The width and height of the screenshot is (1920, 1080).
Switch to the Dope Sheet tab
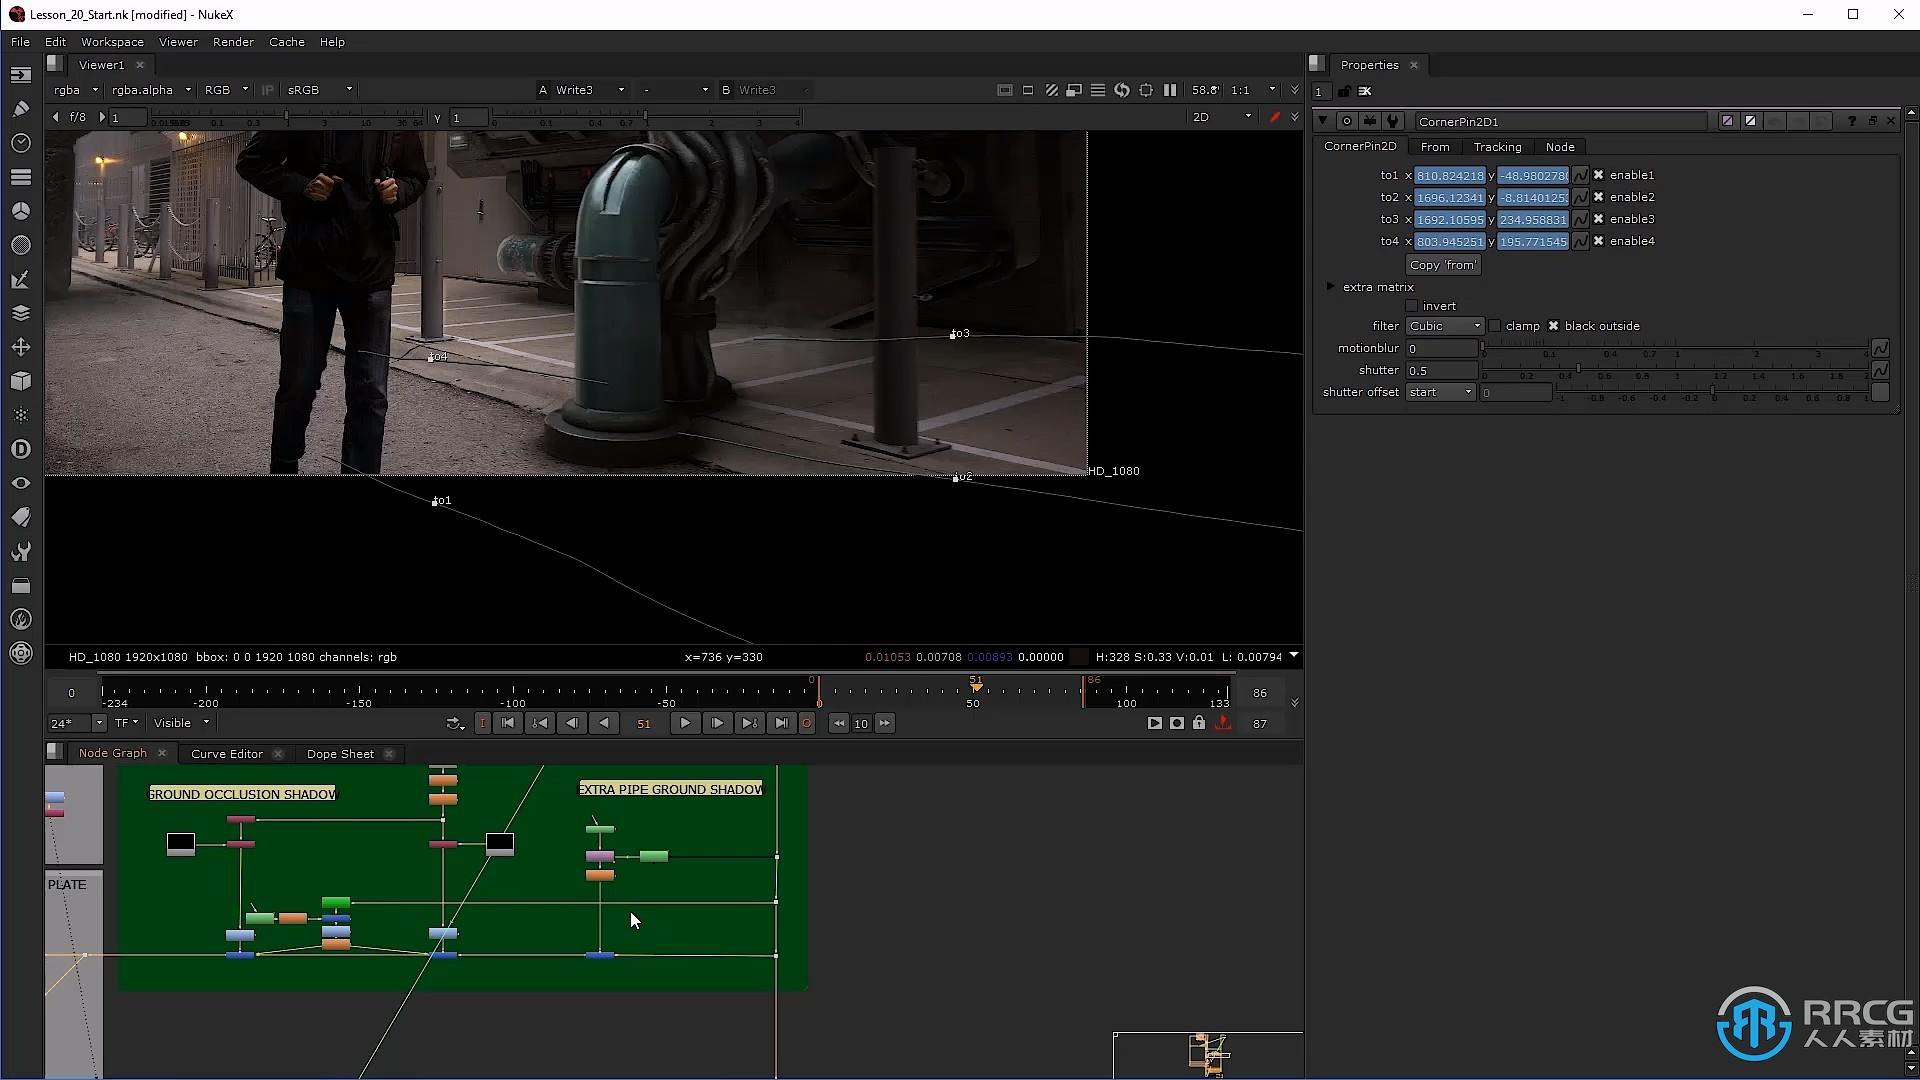[x=340, y=753]
